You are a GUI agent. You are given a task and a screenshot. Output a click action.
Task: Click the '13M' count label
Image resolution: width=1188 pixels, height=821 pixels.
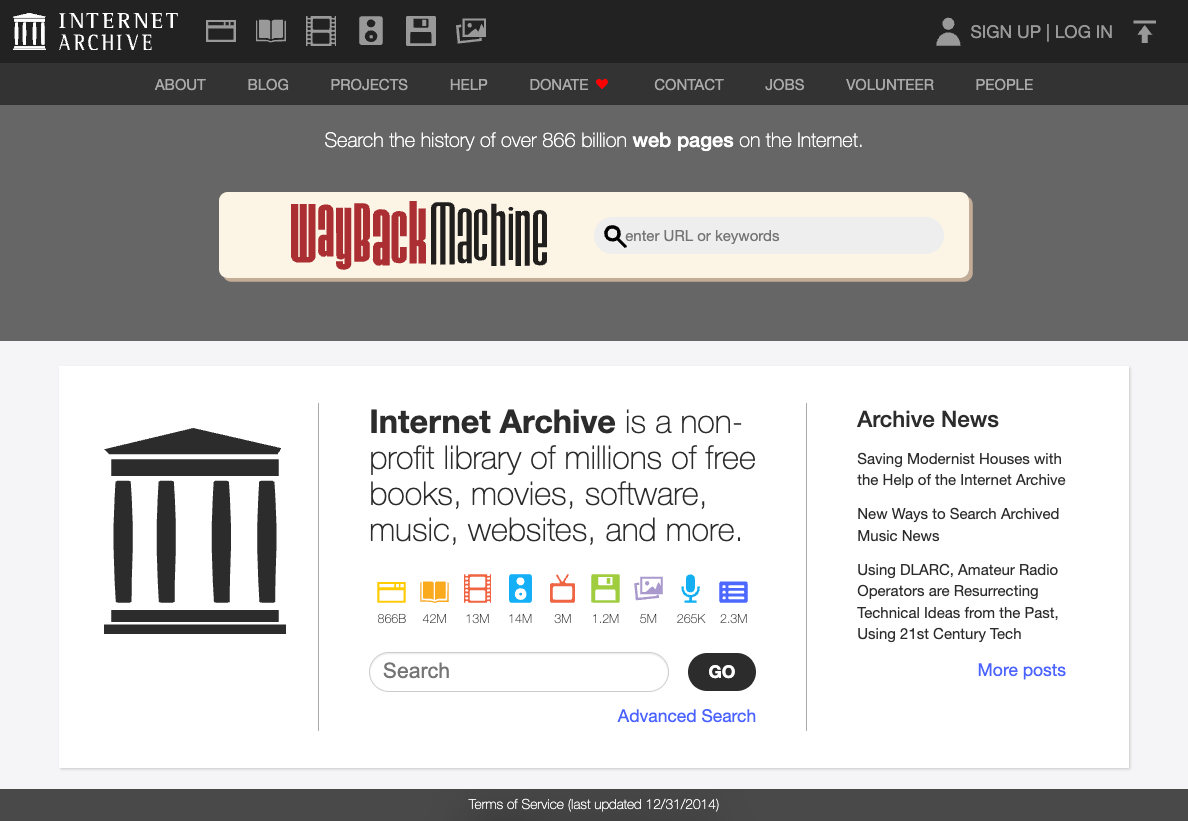[x=477, y=619]
